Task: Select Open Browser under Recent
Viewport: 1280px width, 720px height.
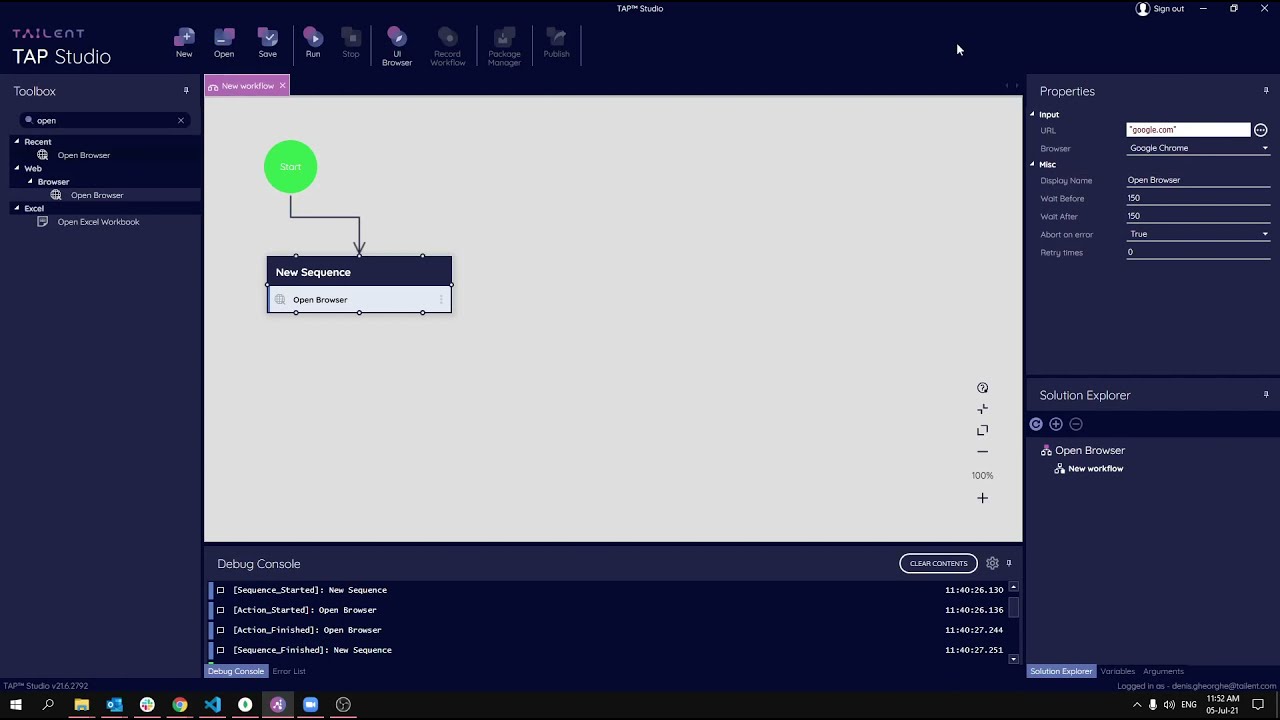Action: 84,155
